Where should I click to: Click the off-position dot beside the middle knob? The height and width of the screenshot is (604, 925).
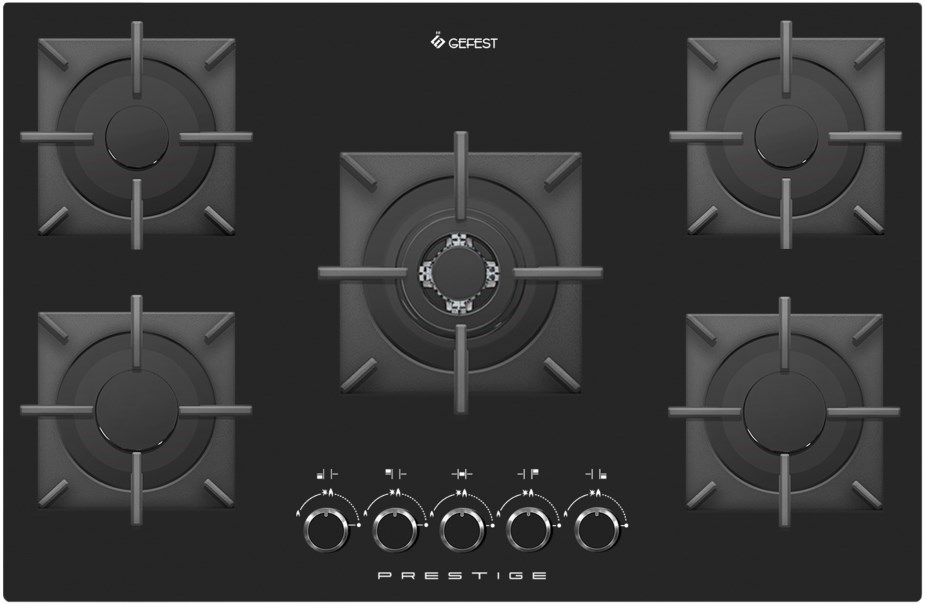pos(493,525)
